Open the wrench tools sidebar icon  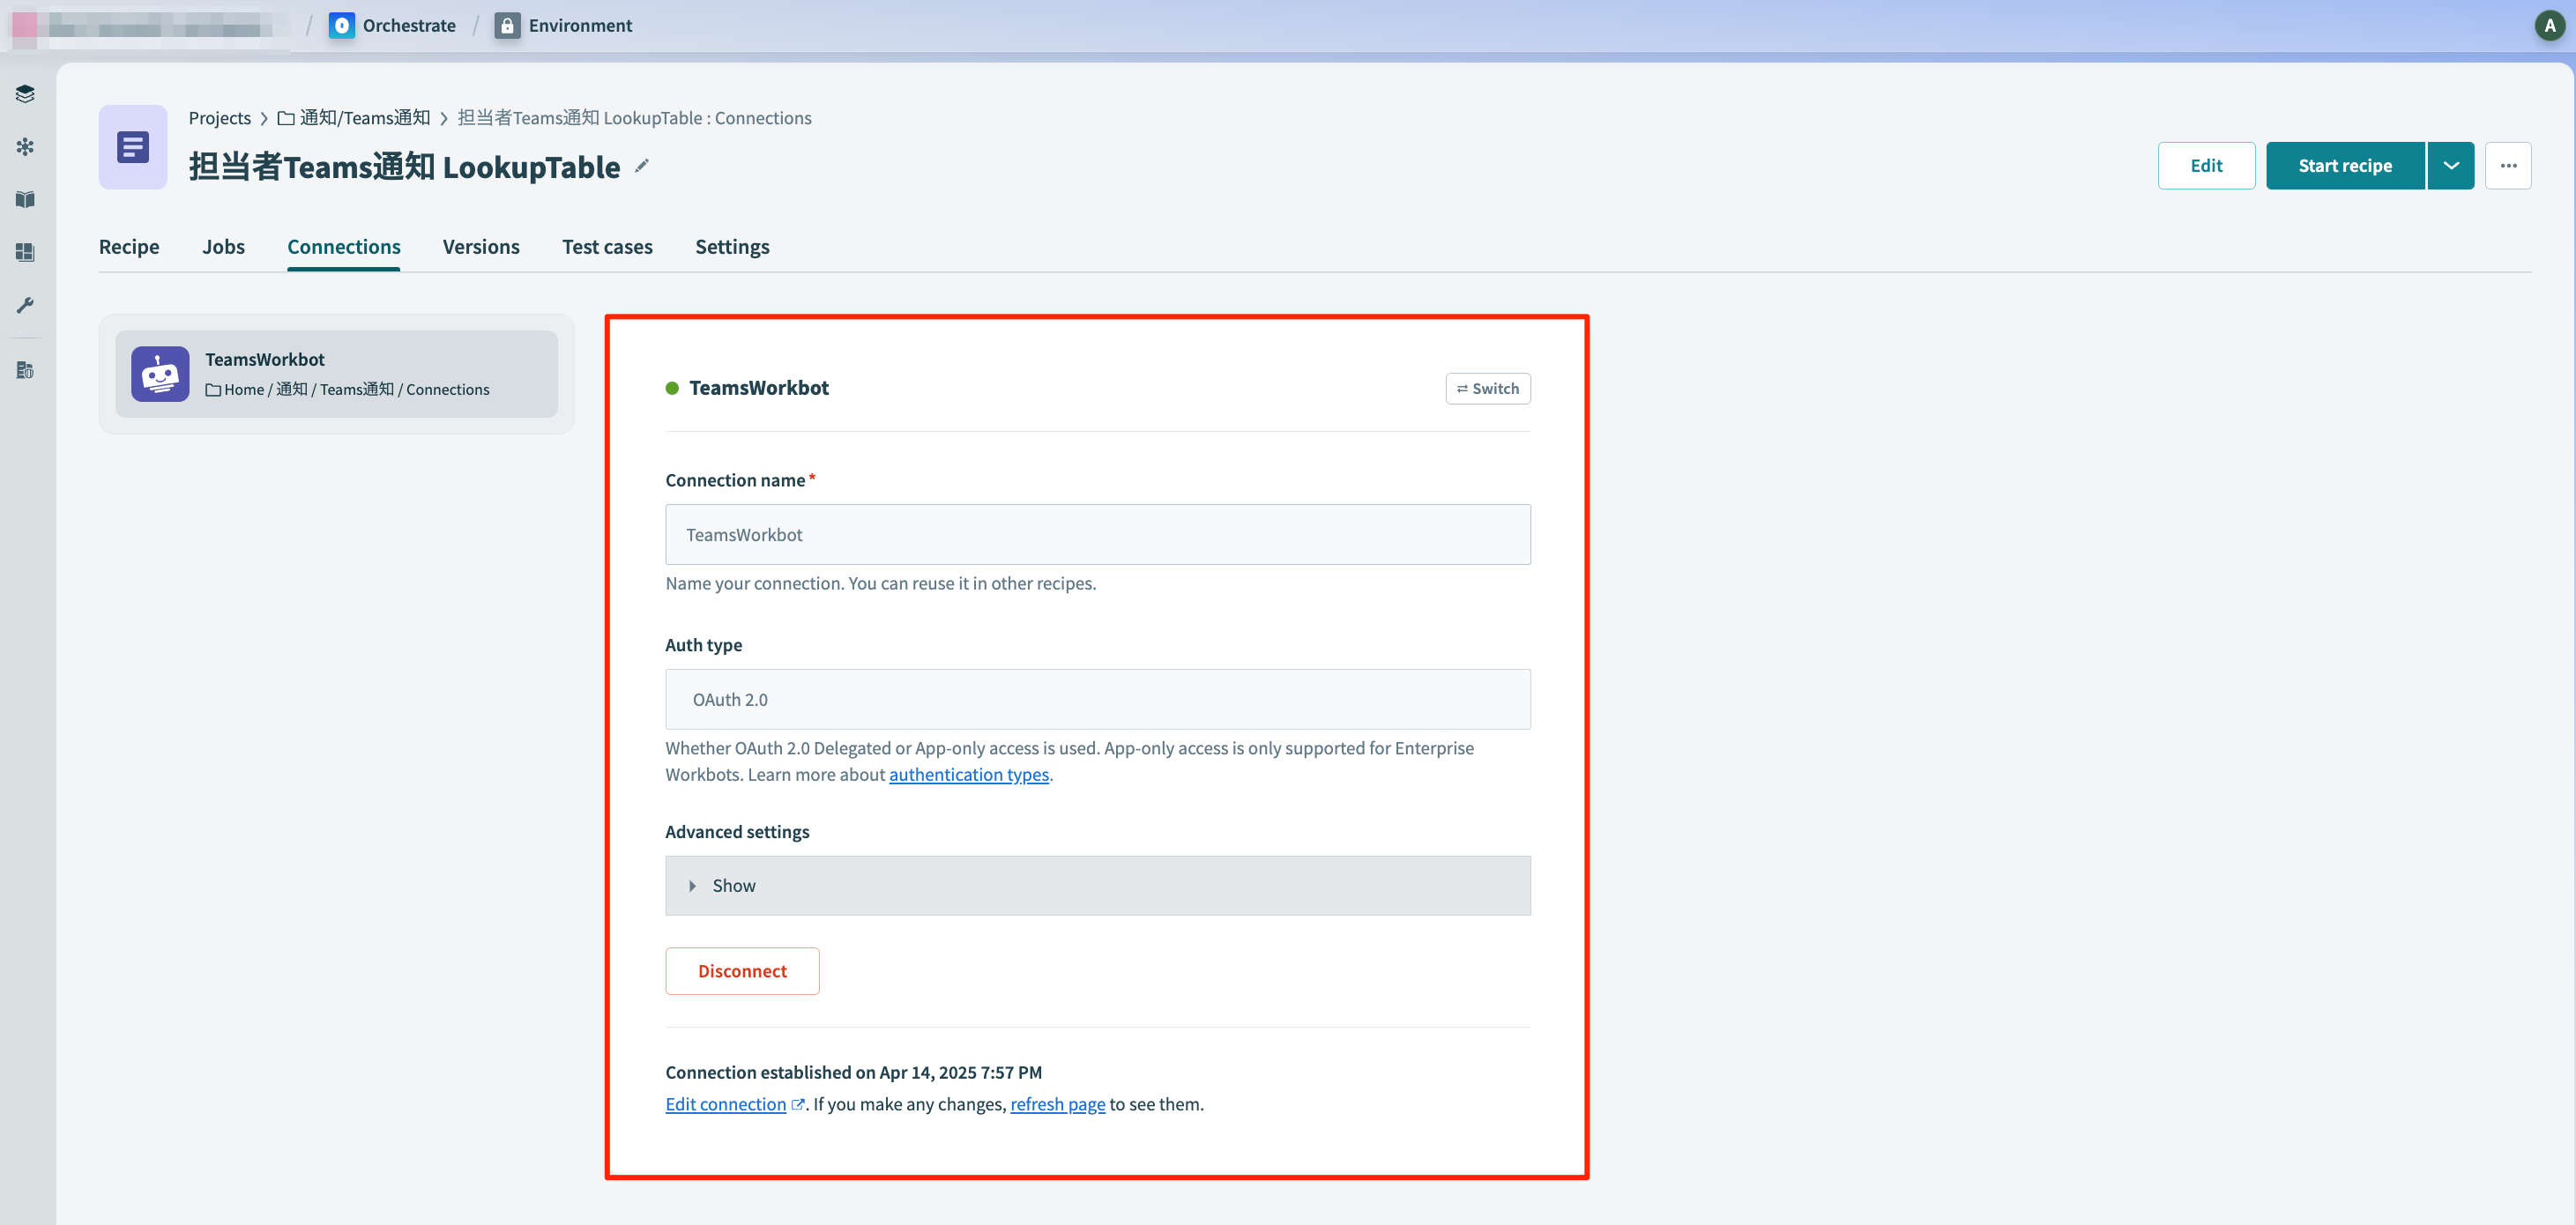(25, 305)
